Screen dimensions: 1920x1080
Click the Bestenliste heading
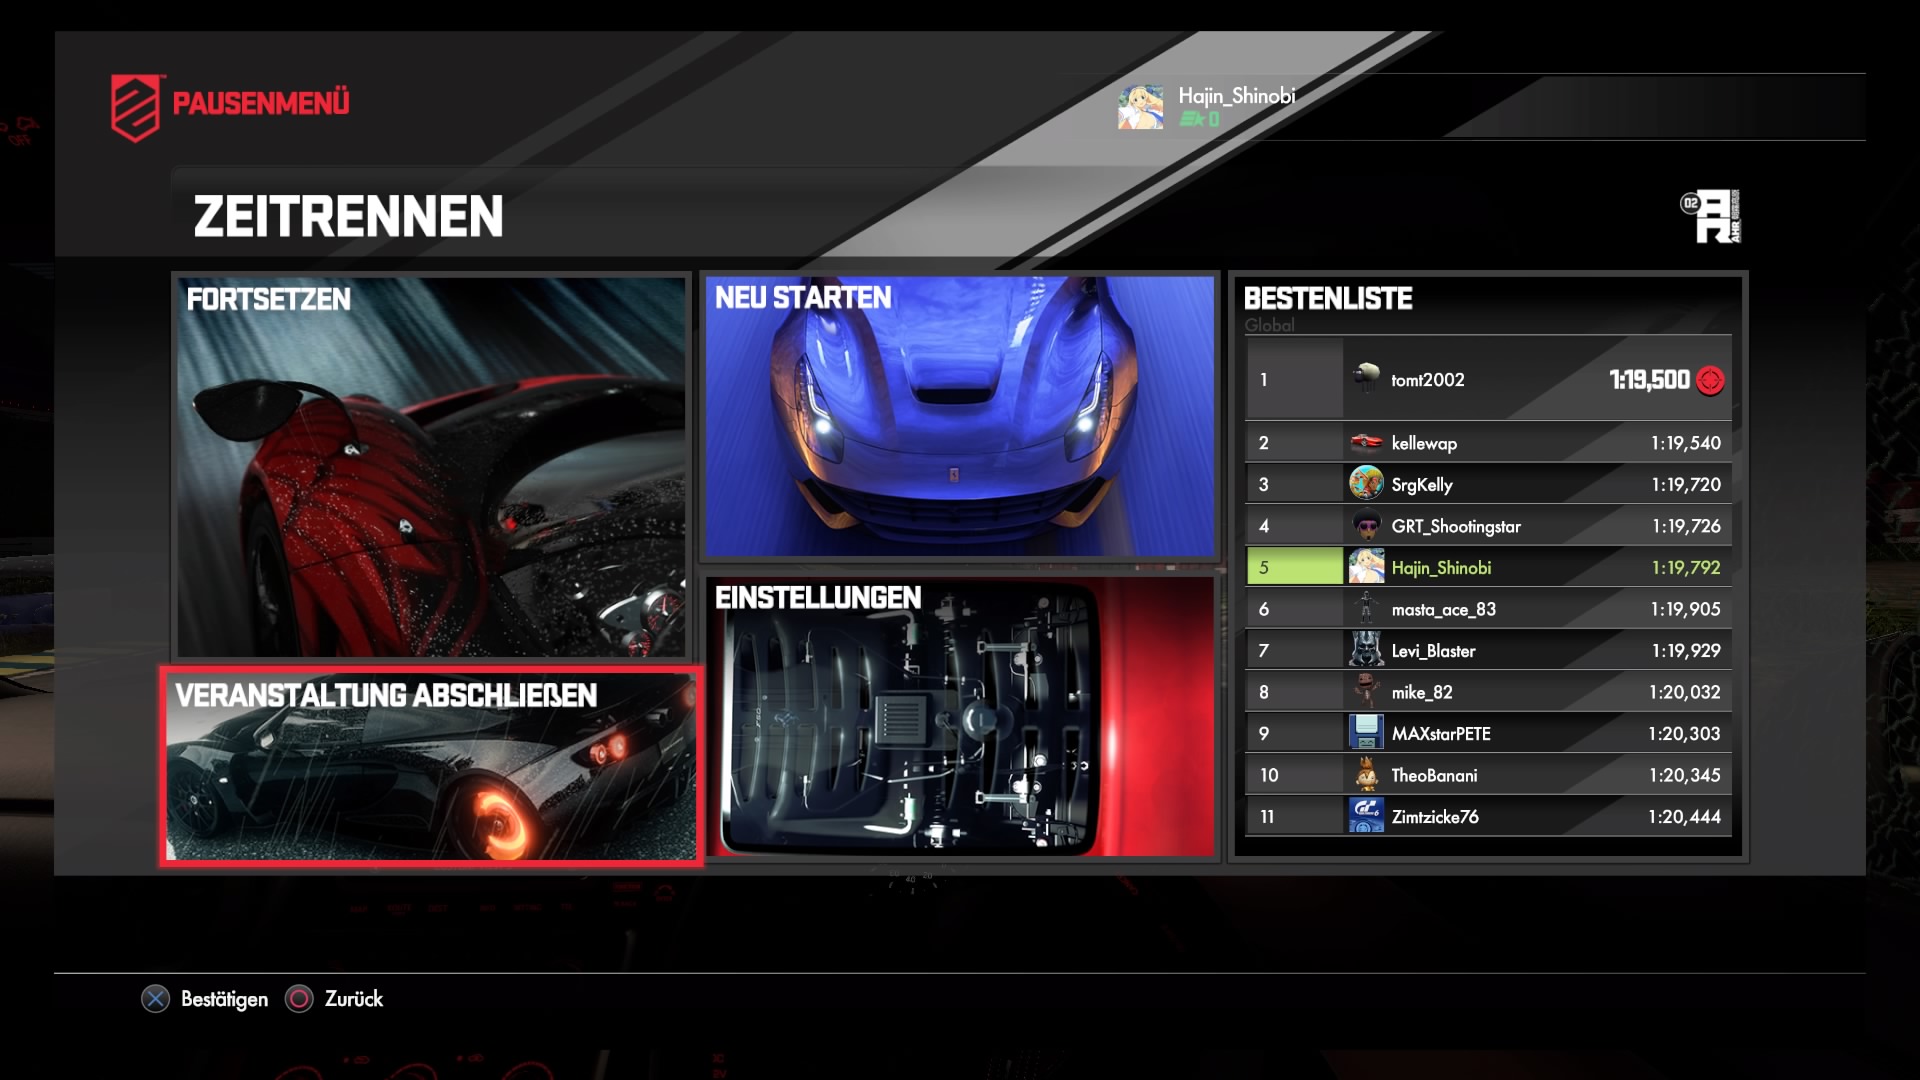[1328, 299]
